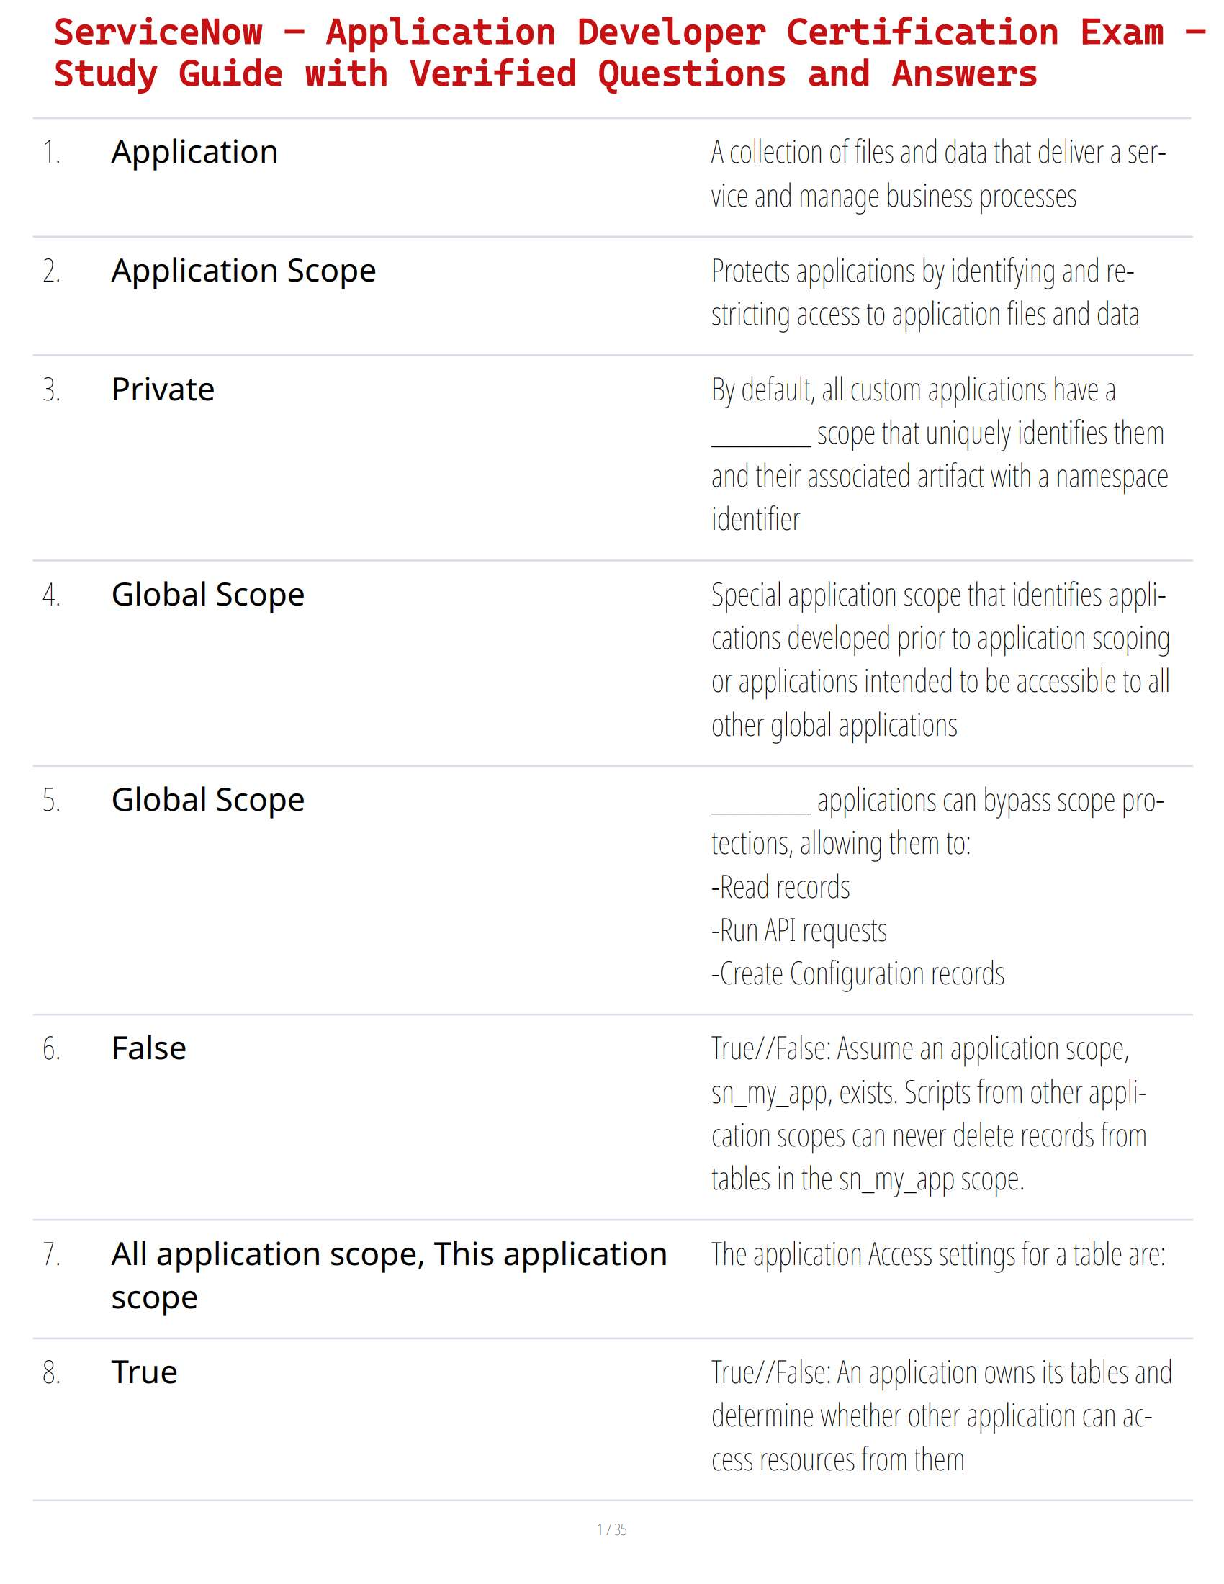Click the "-Read records" line

pyautogui.click(x=781, y=888)
